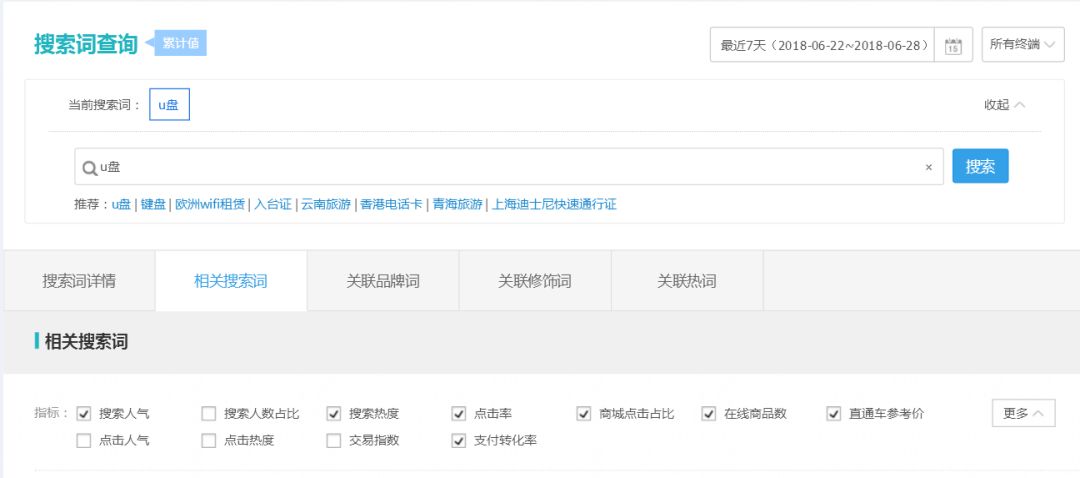Click 香港电话卡 recommendation link
The image size is (1080, 478).
[x=391, y=205]
